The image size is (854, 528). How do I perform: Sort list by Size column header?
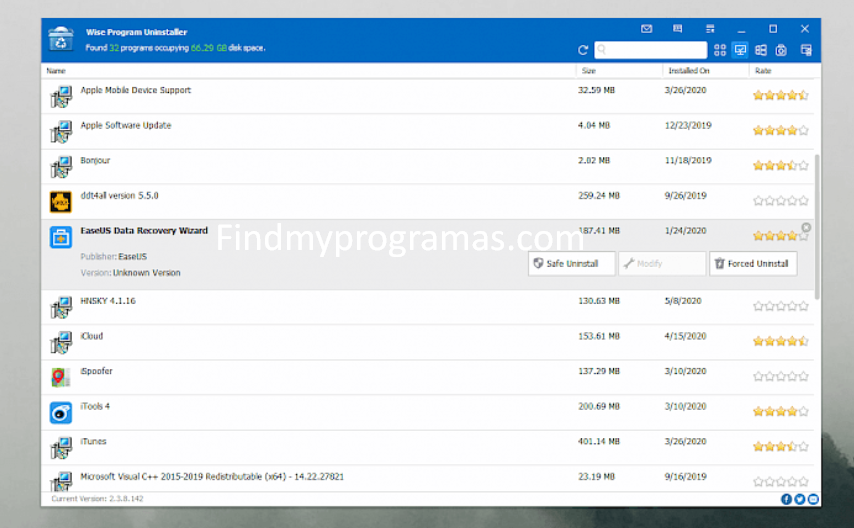pyautogui.click(x=588, y=71)
